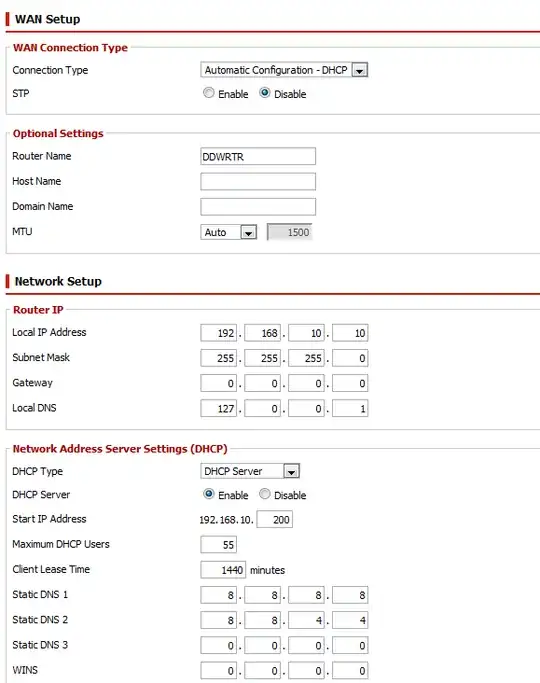Focus the Domain Name field
The height and width of the screenshot is (683, 540).
(x=258, y=206)
